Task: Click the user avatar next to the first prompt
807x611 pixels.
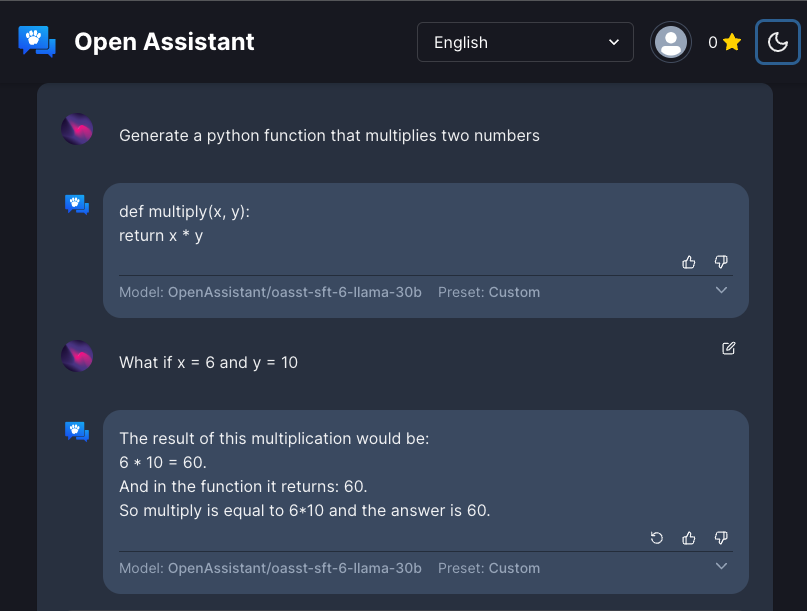Action: (77, 130)
